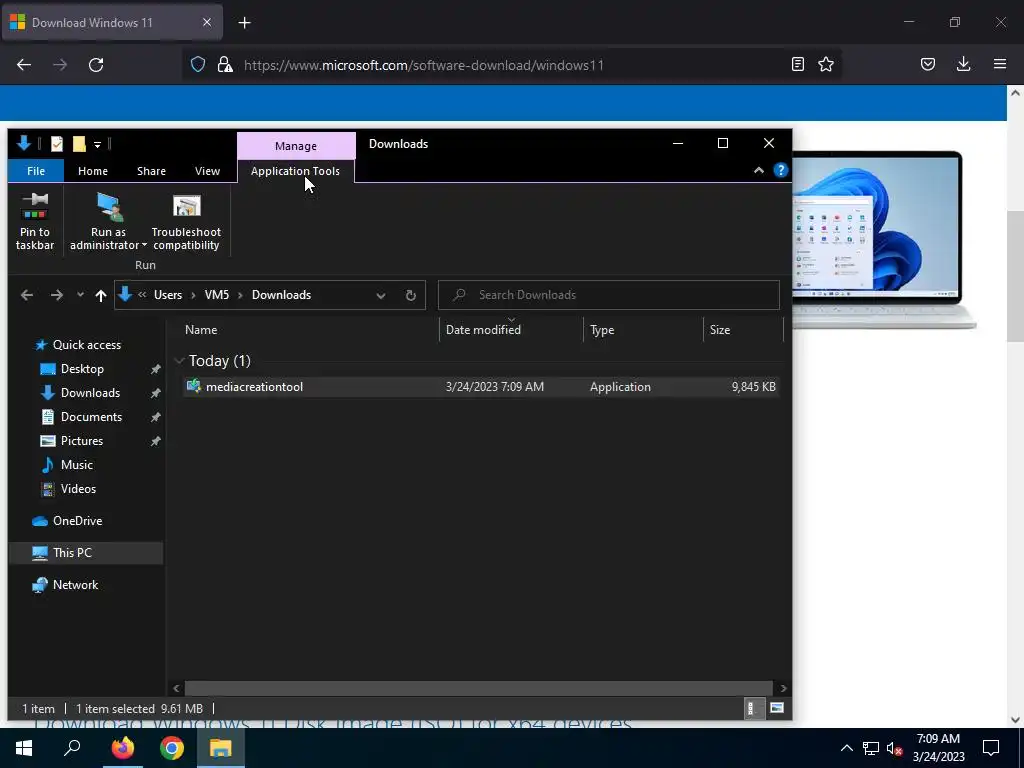Open Pictures in navigation pane

pyautogui.click(x=82, y=441)
